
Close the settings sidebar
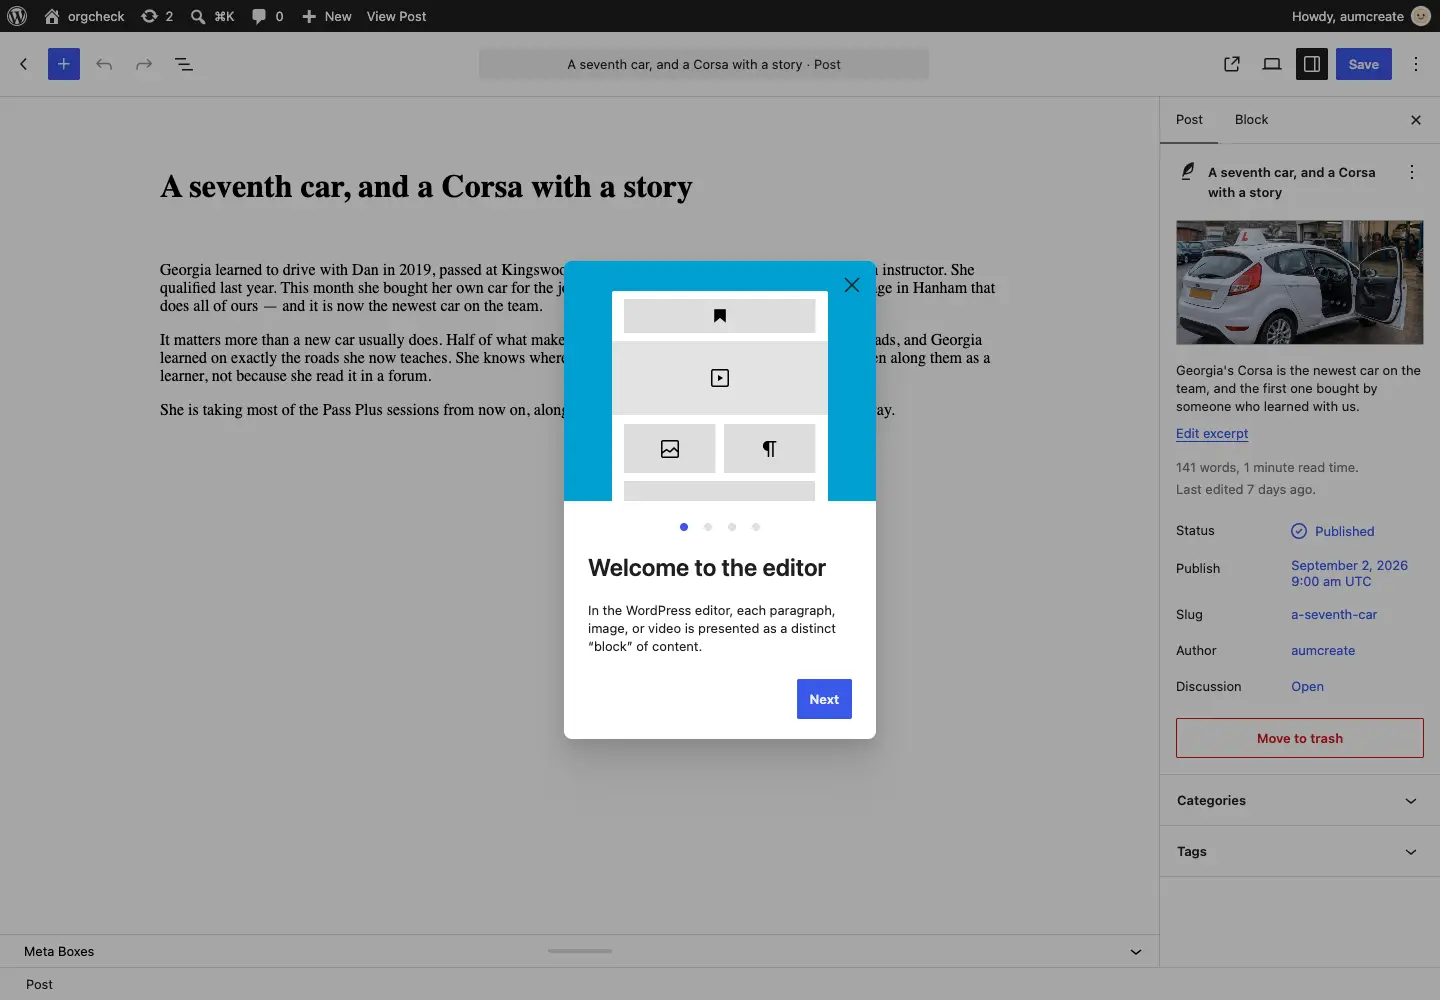(x=1416, y=120)
